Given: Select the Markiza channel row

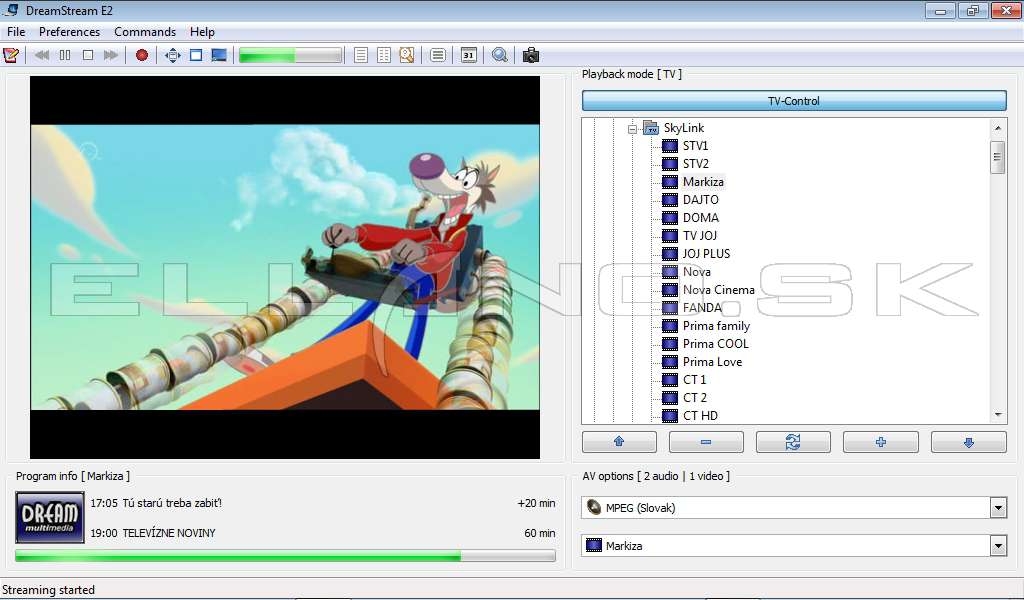Looking at the screenshot, I should [x=703, y=182].
